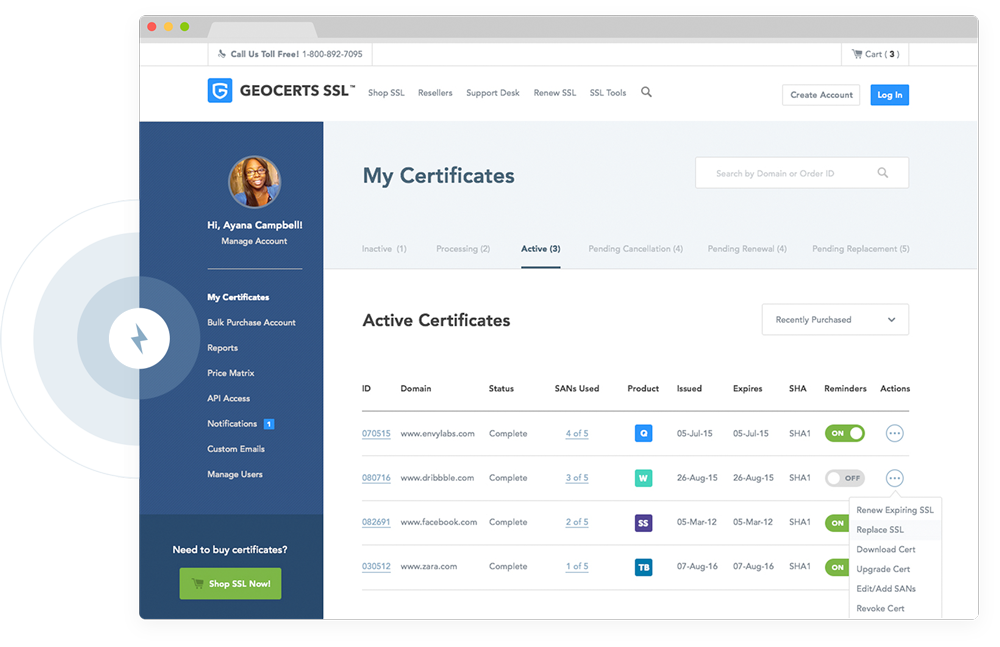
Task: Open certificate ID 030512
Action: click(376, 567)
